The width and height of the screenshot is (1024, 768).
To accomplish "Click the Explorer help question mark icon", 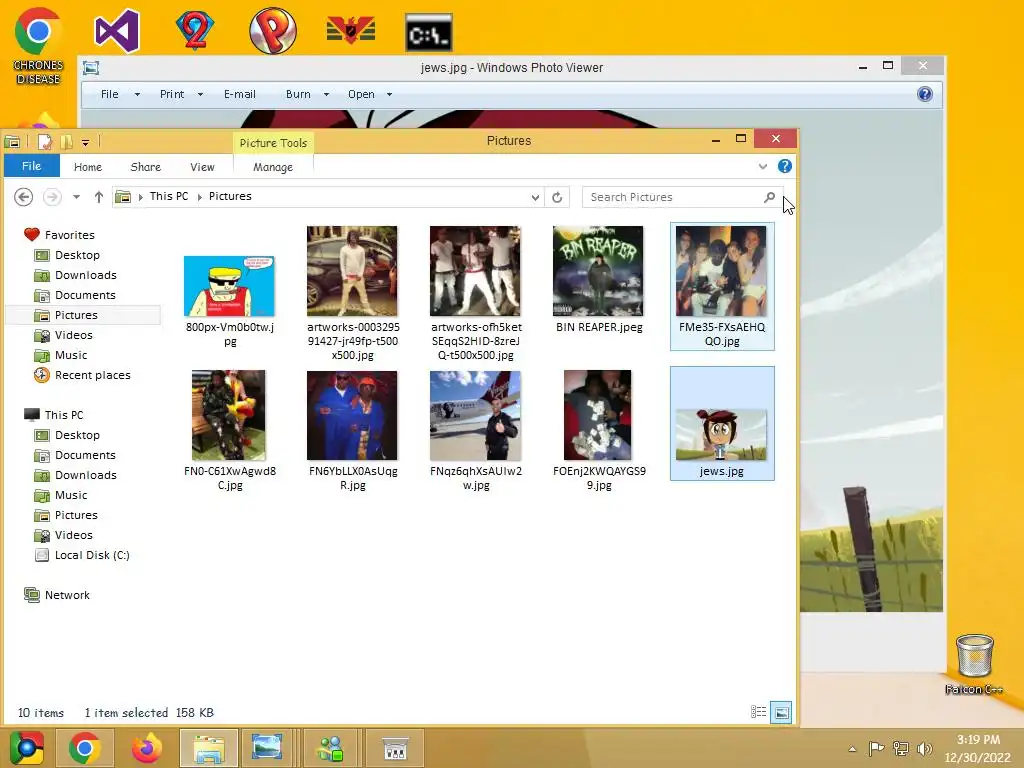I will 785,167.
